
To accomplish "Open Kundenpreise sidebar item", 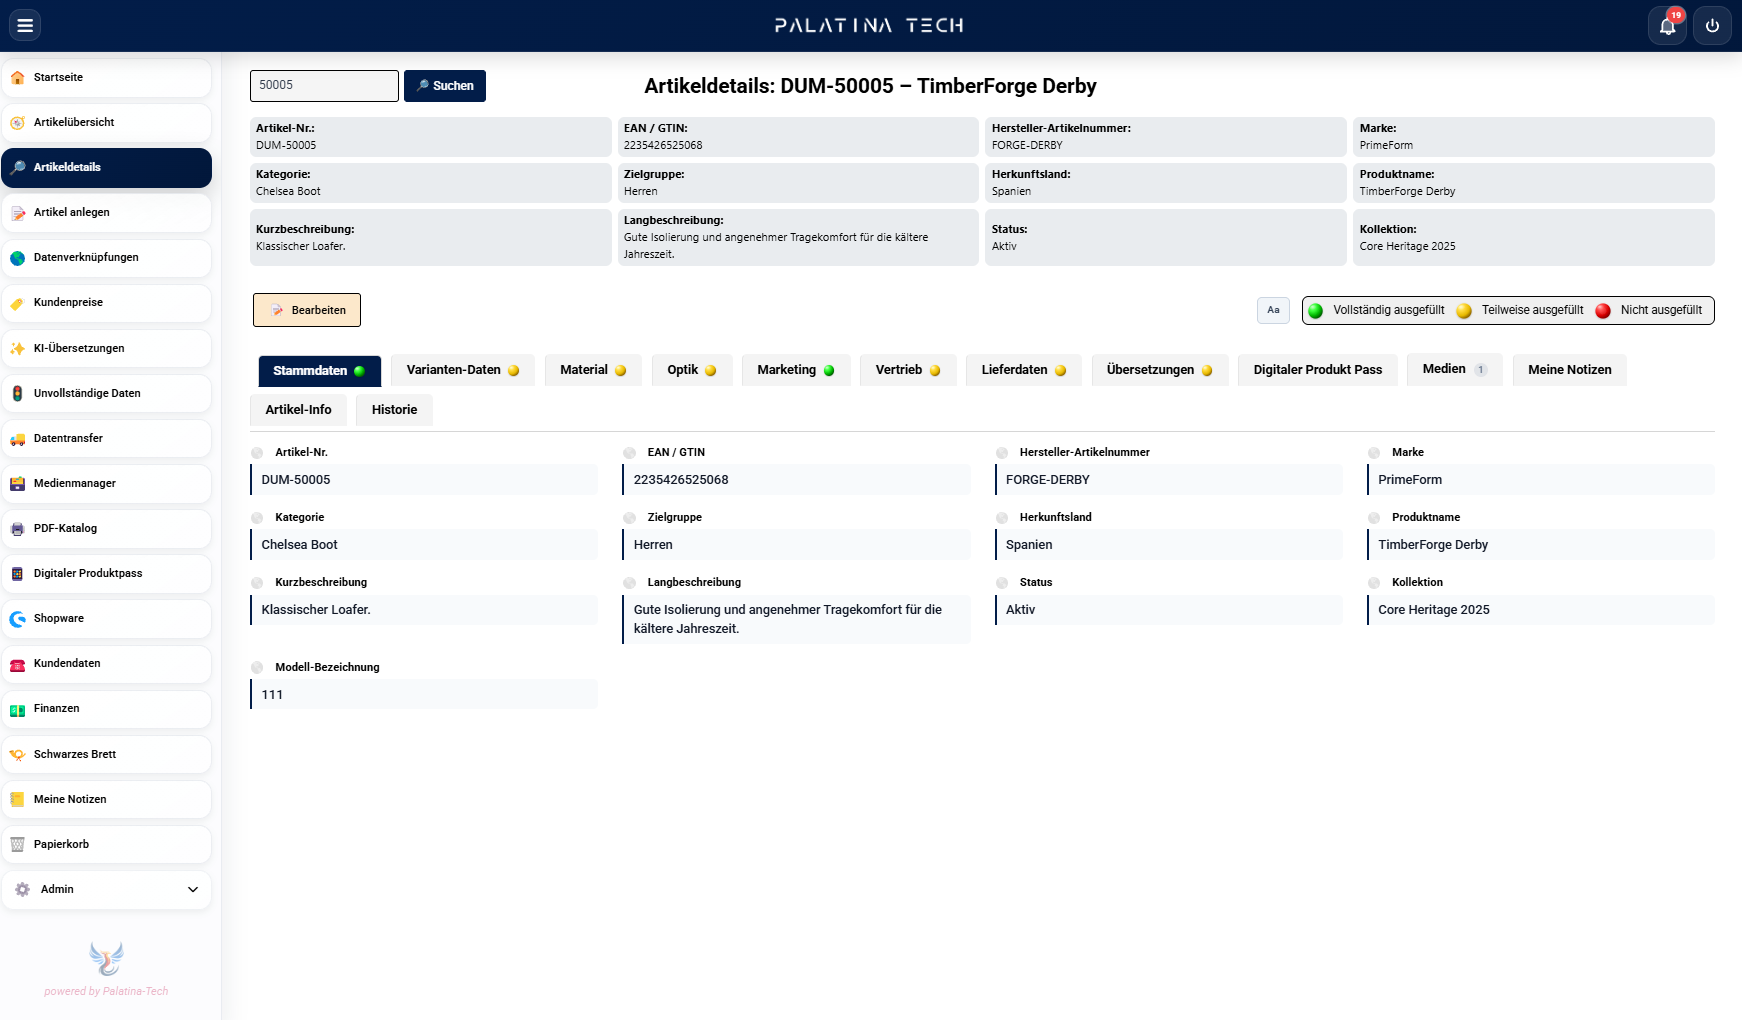I will tap(106, 303).
